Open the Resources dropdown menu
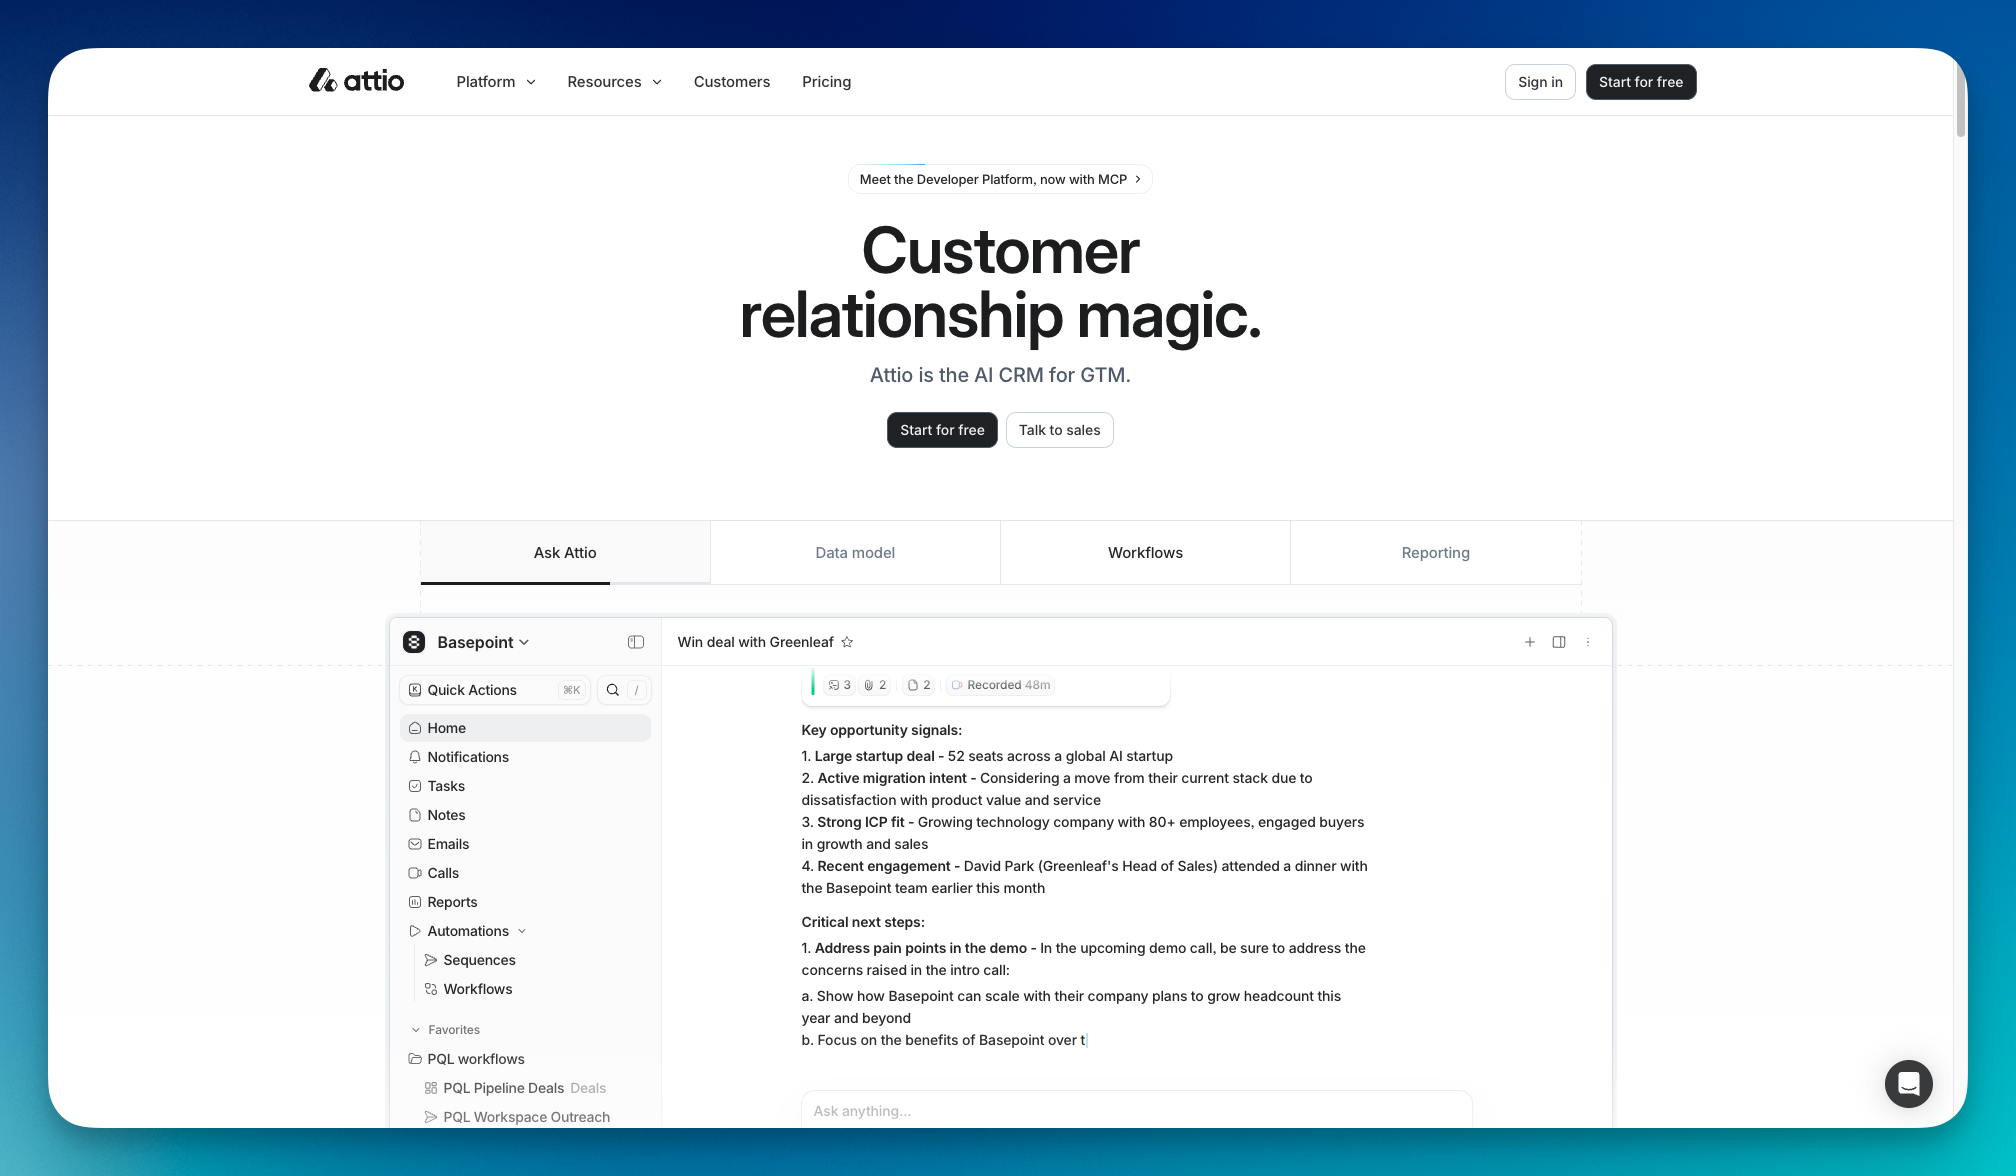This screenshot has width=2016, height=1176. click(x=614, y=82)
